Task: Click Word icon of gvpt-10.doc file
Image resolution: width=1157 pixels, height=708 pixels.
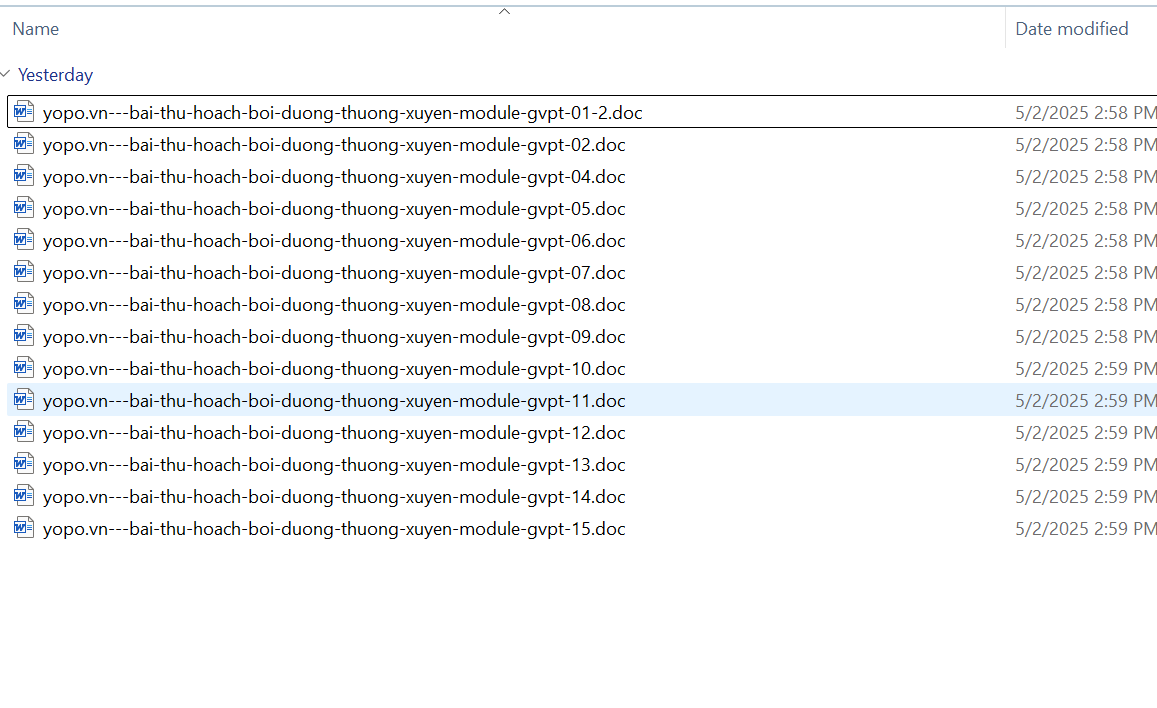Action: [24, 368]
